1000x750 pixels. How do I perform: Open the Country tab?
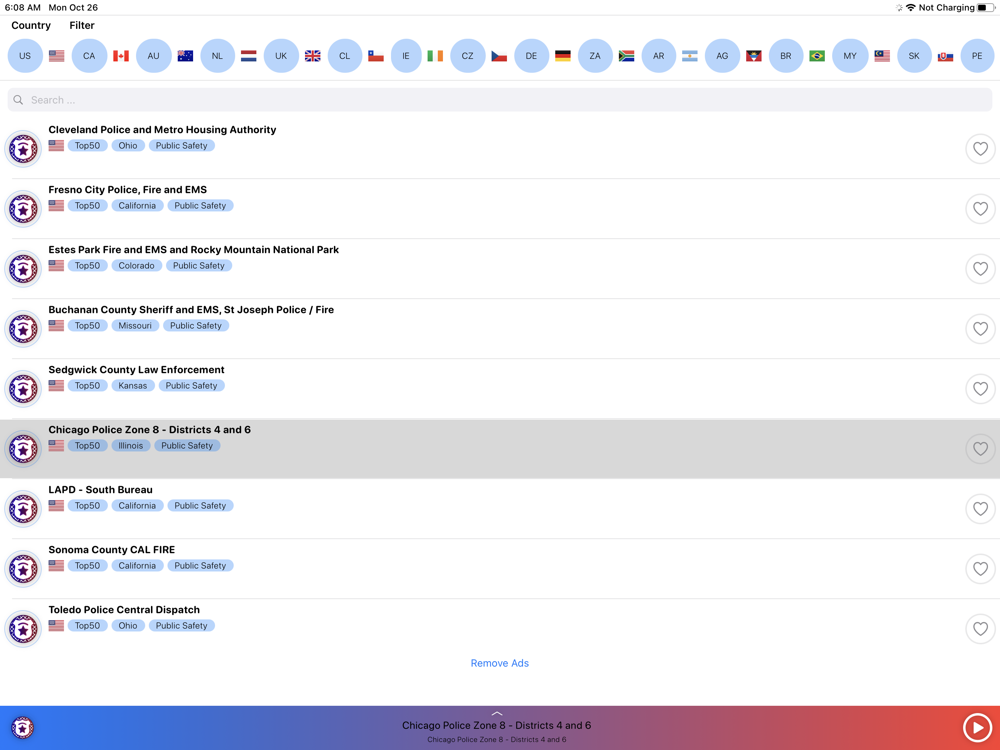point(31,26)
